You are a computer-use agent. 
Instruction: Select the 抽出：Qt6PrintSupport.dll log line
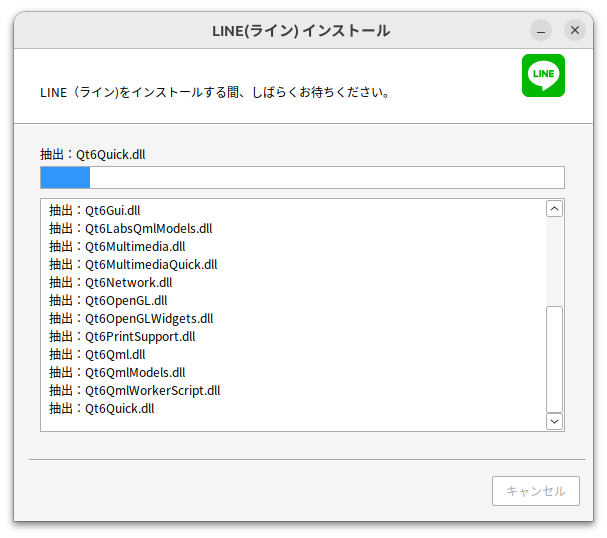tap(122, 337)
